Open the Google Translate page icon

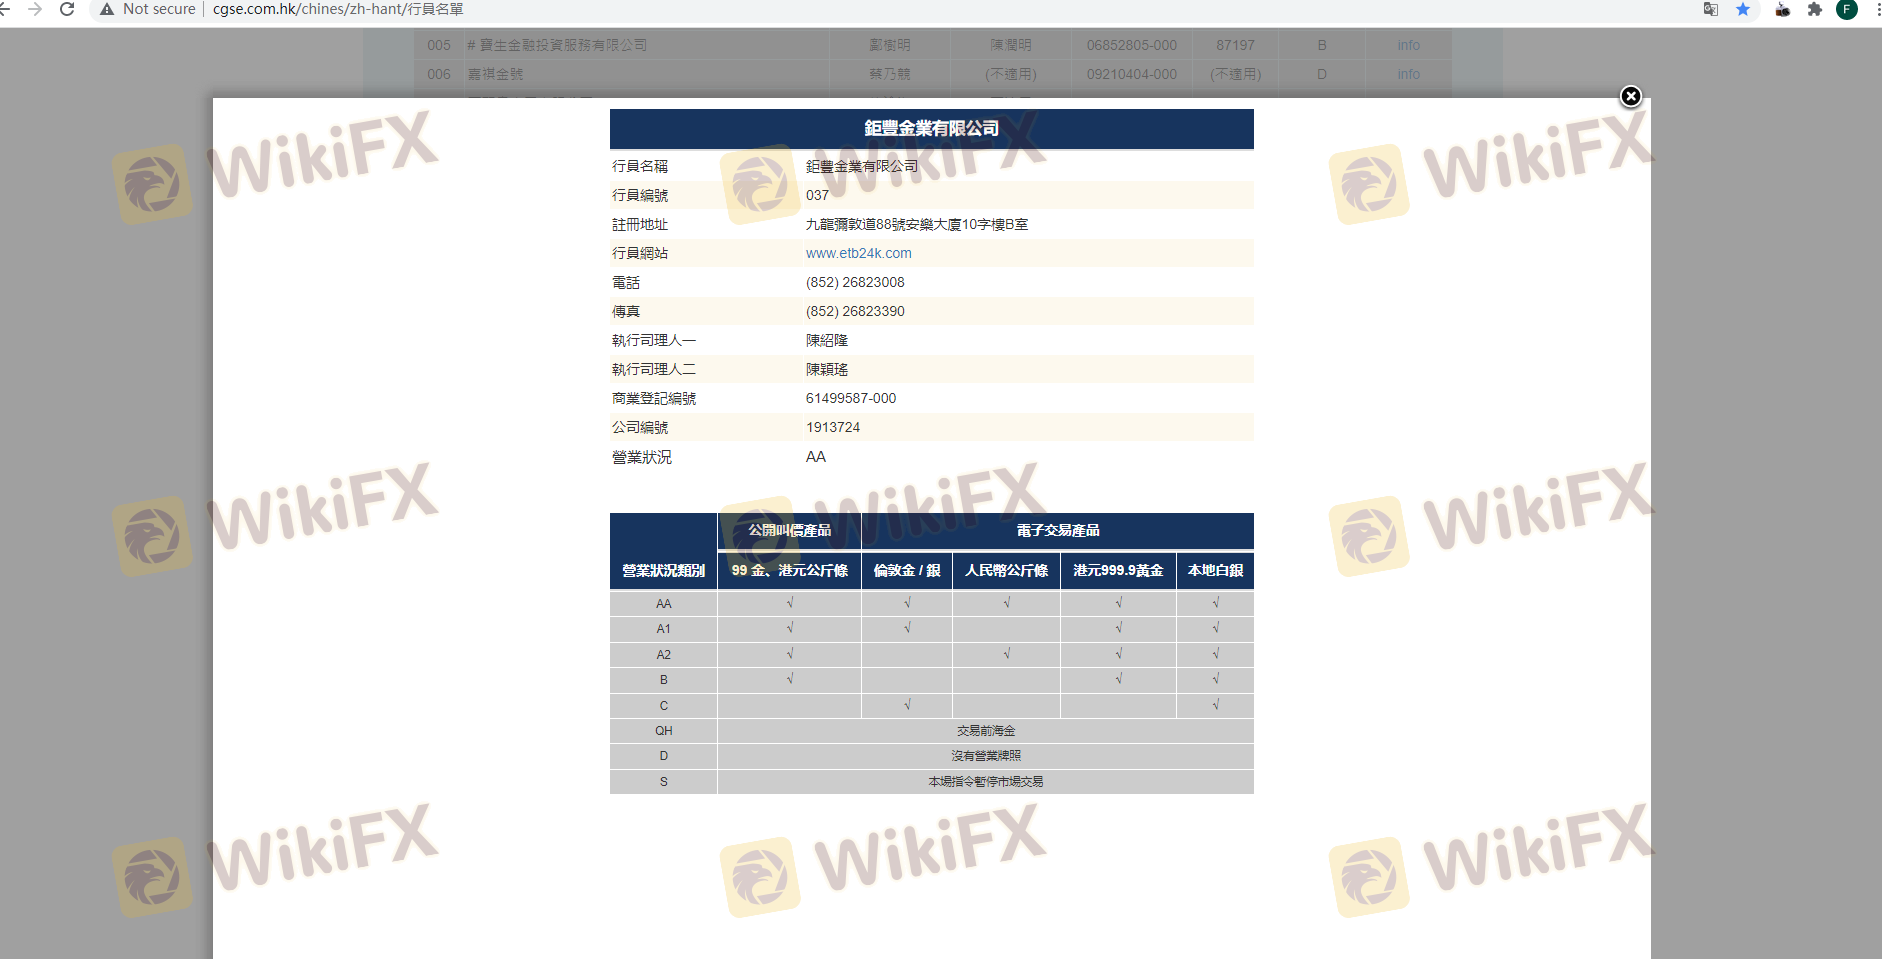[1711, 9]
